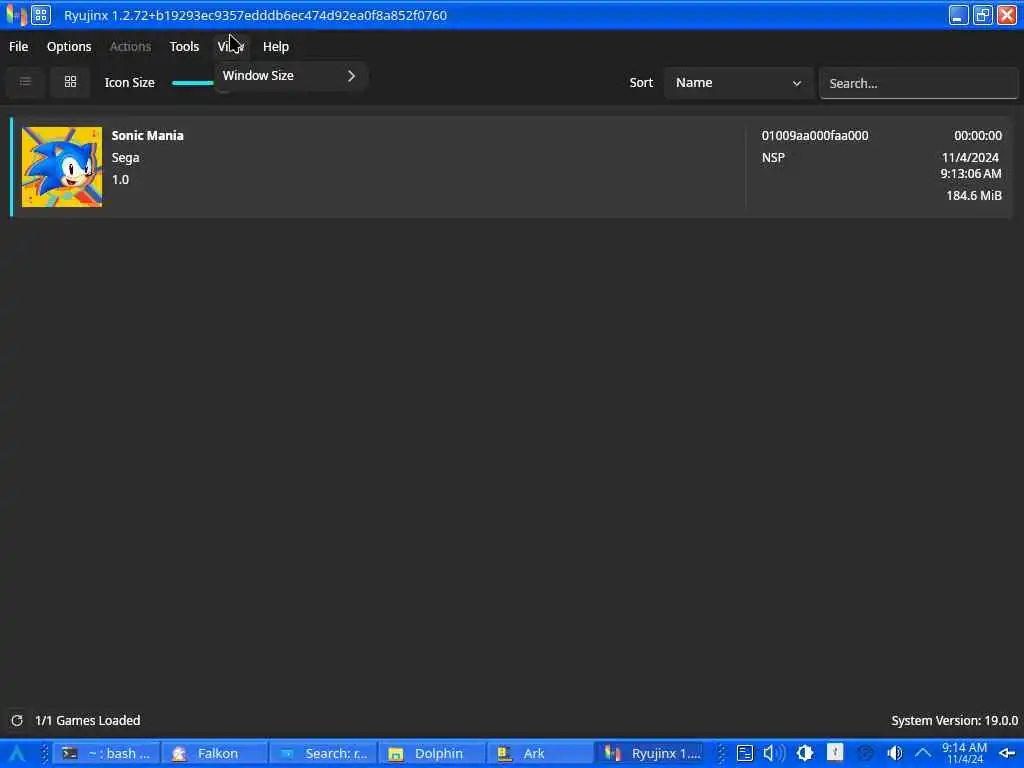Open the Window Size submenu
Screen dimensions: 1024x768
pyautogui.click(x=291, y=76)
